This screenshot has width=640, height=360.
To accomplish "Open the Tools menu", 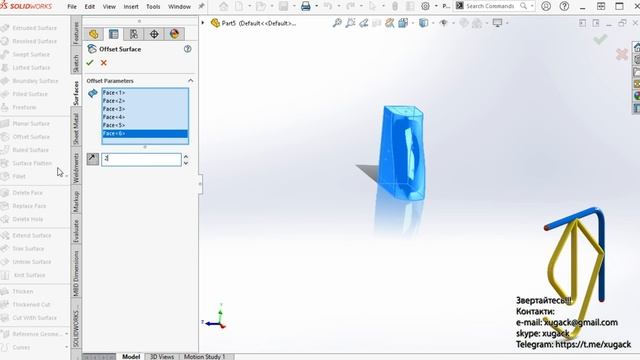I will coord(153,7).
